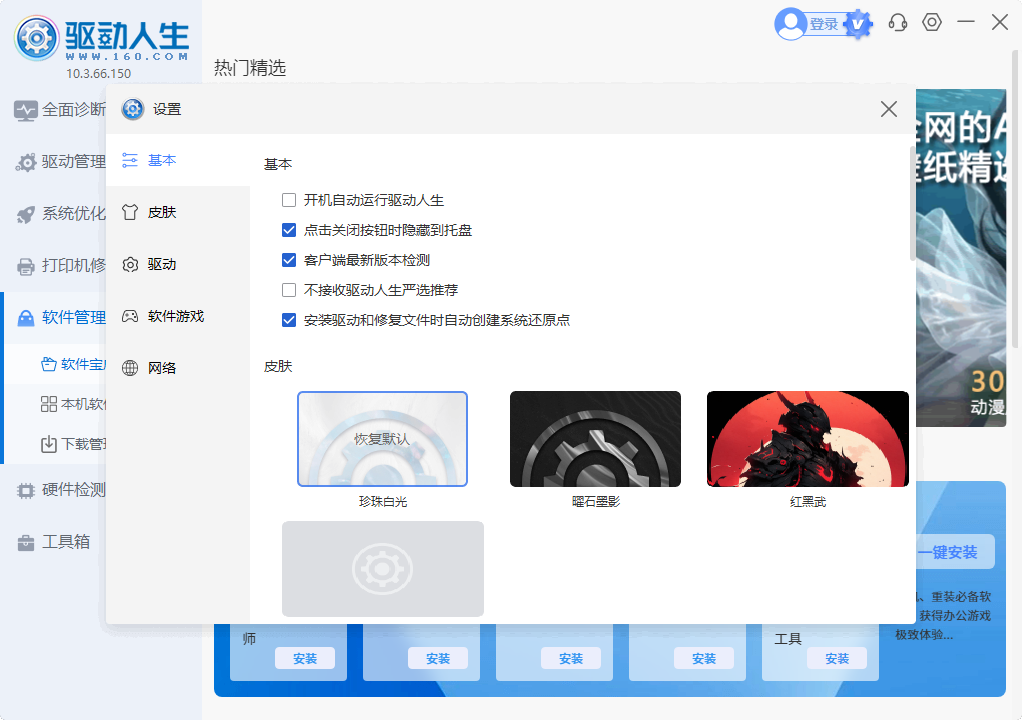Screen dimensions: 1022x720
Task: Click the 一键安装 button
Action: tap(954, 552)
